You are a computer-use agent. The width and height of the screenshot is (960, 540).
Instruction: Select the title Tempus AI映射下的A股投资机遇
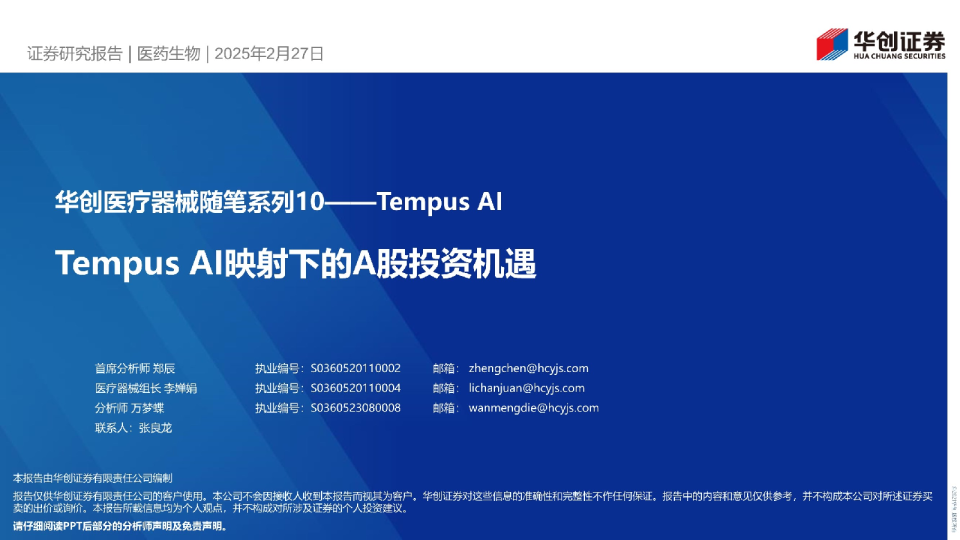[x=296, y=263]
